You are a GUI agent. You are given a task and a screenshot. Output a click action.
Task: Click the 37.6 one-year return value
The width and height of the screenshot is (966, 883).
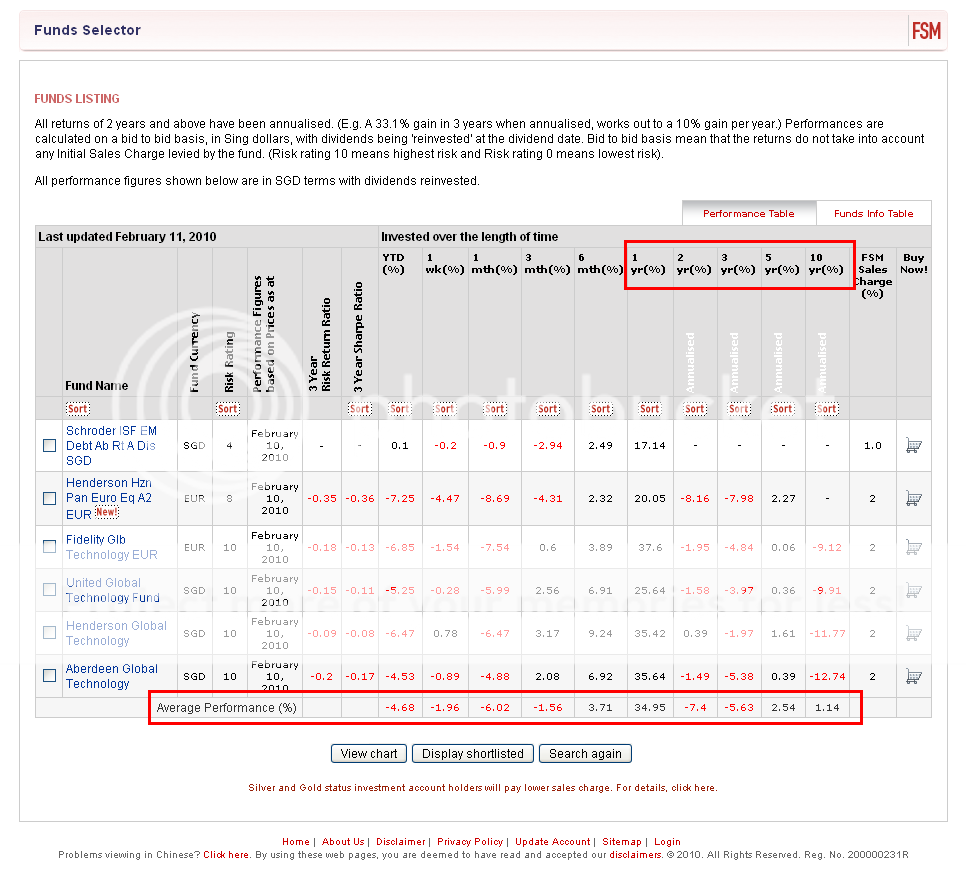pyautogui.click(x=650, y=547)
